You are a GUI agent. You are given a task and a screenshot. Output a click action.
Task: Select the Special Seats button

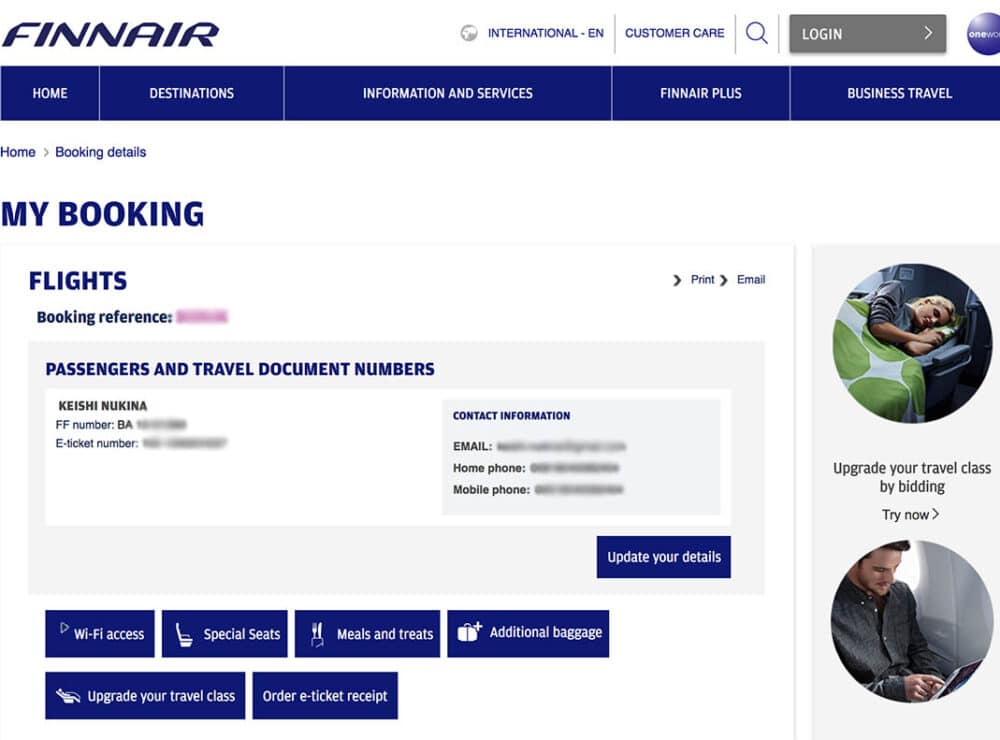pos(224,633)
